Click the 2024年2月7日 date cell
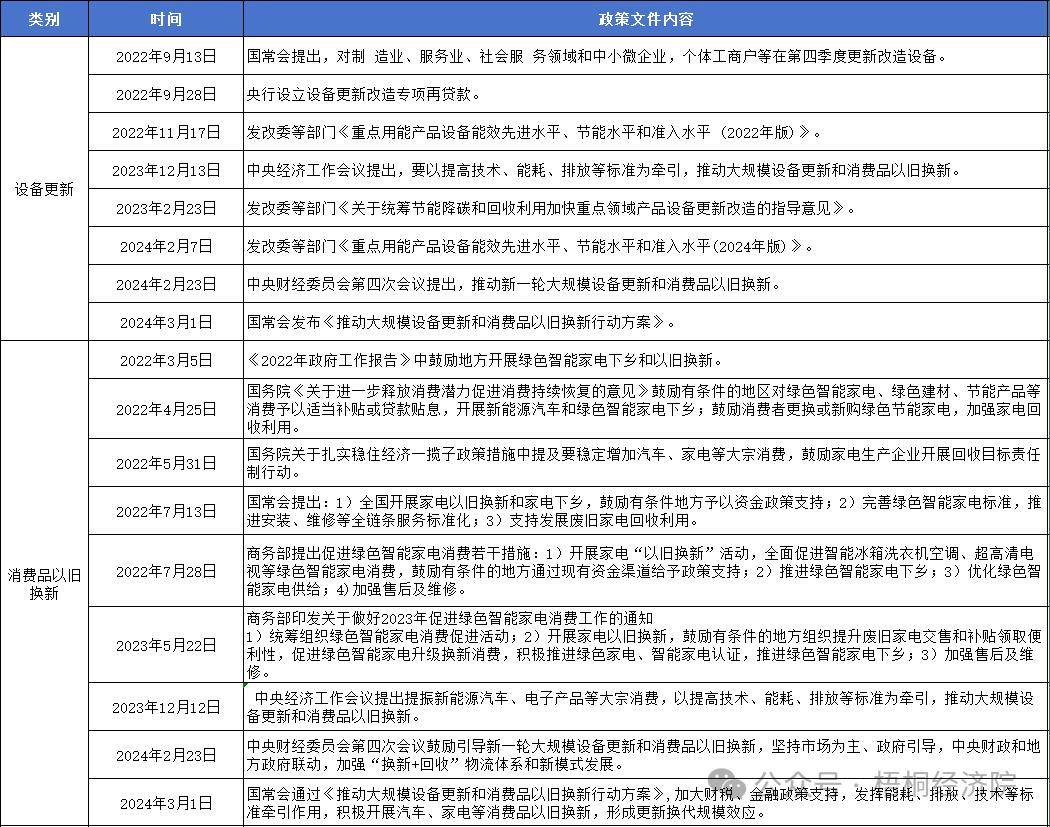The height and width of the screenshot is (827, 1050). [x=166, y=246]
